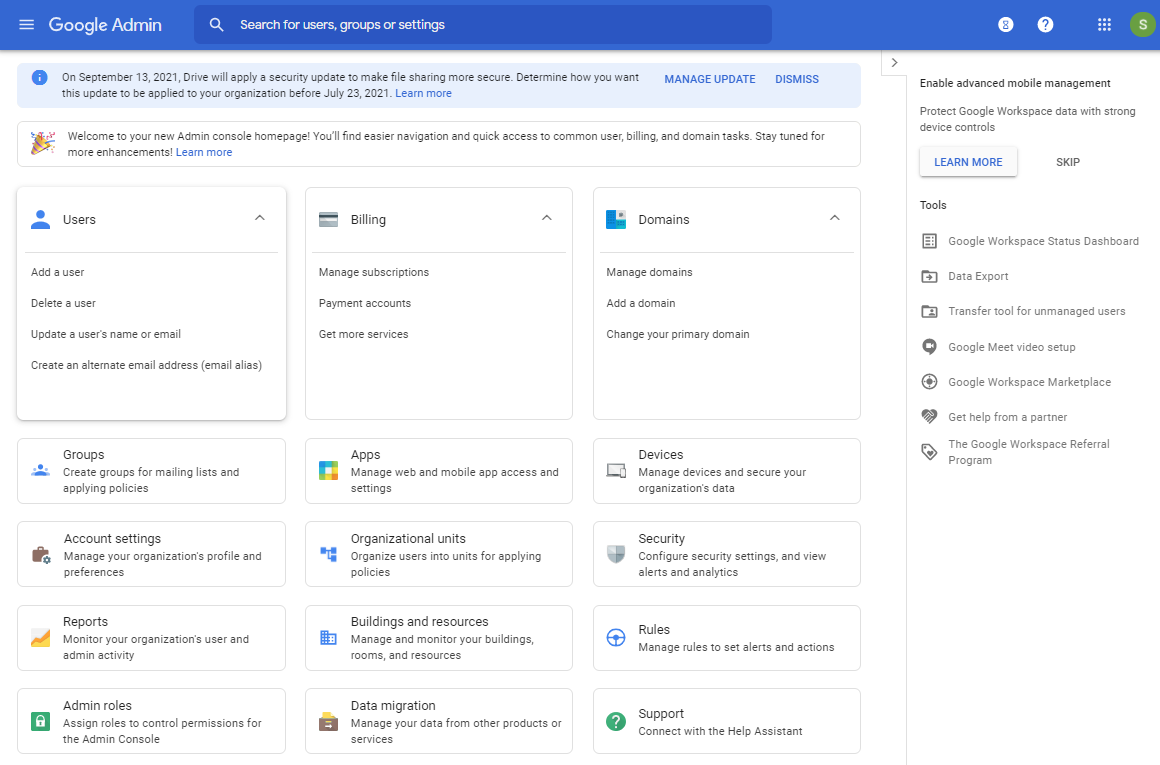The width and height of the screenshot is (1160, 765).
Task: Click the Buildings and resources icon
Action: (x=328, y=638)
